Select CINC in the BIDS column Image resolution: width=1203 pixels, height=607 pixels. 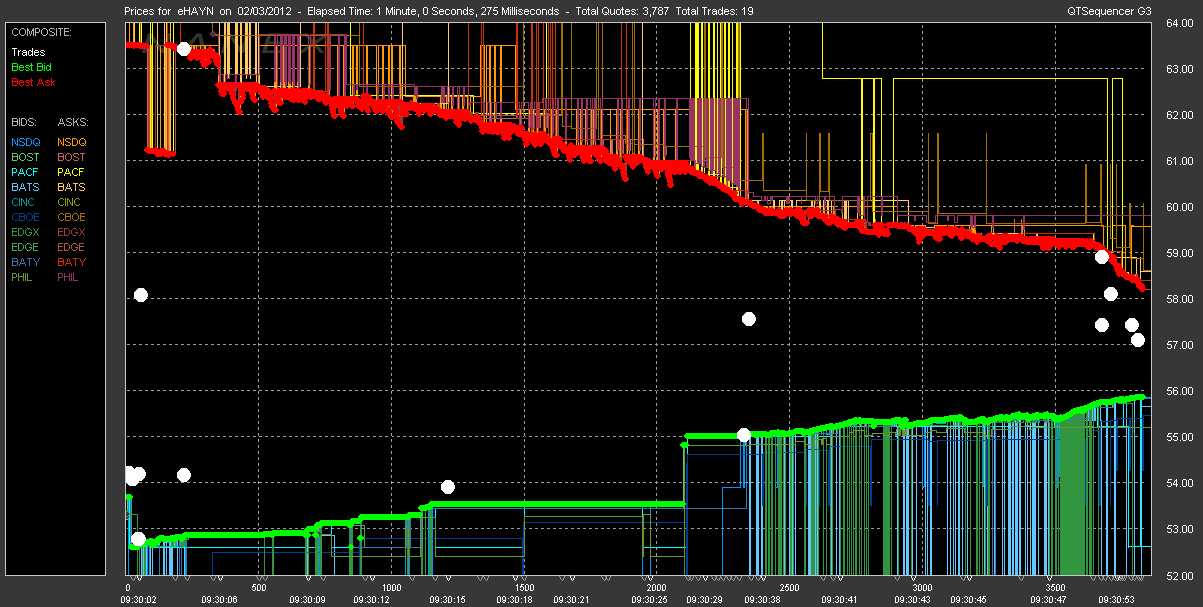[x=25, y=202]
